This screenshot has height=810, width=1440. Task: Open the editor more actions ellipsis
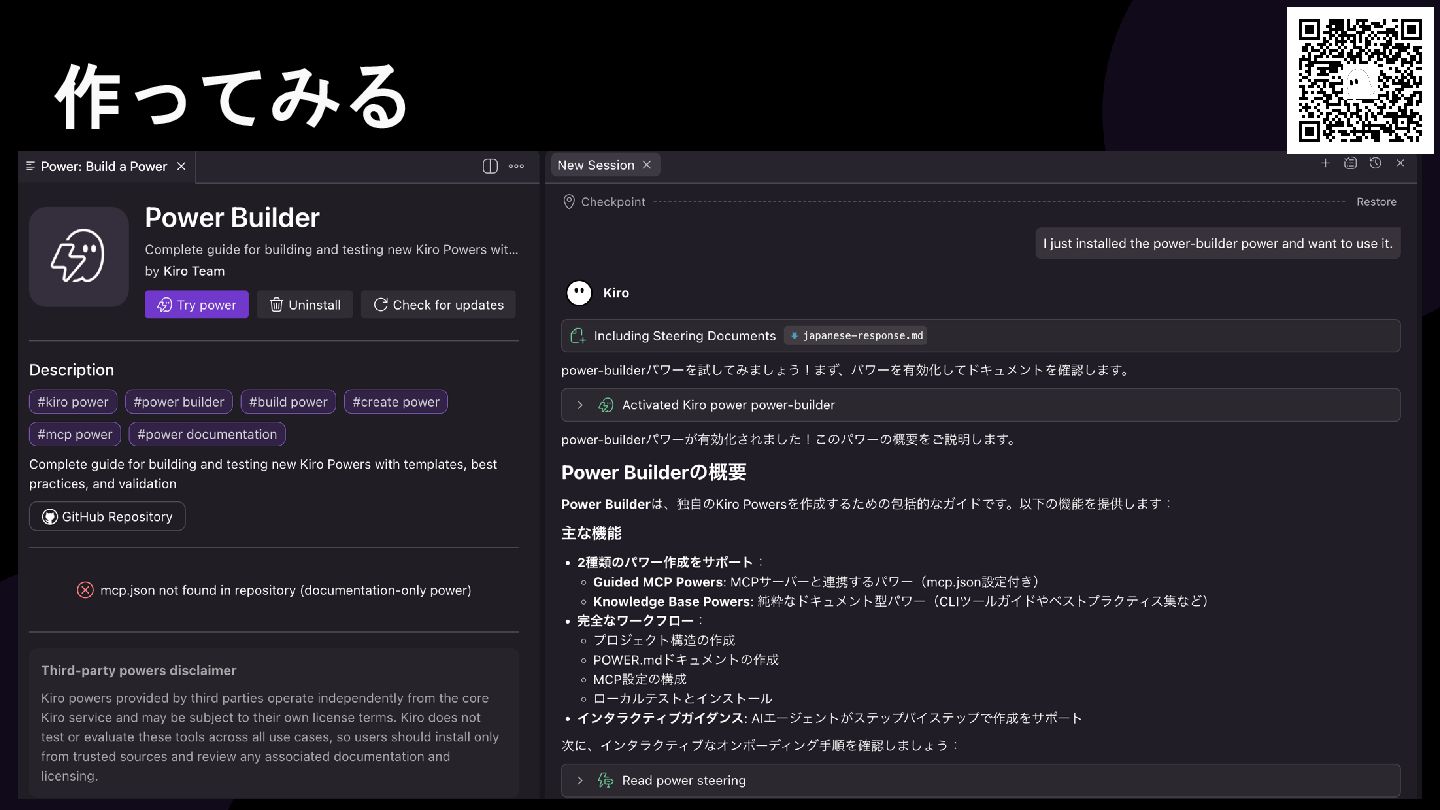pyautogui.click(x=517, y=166)
